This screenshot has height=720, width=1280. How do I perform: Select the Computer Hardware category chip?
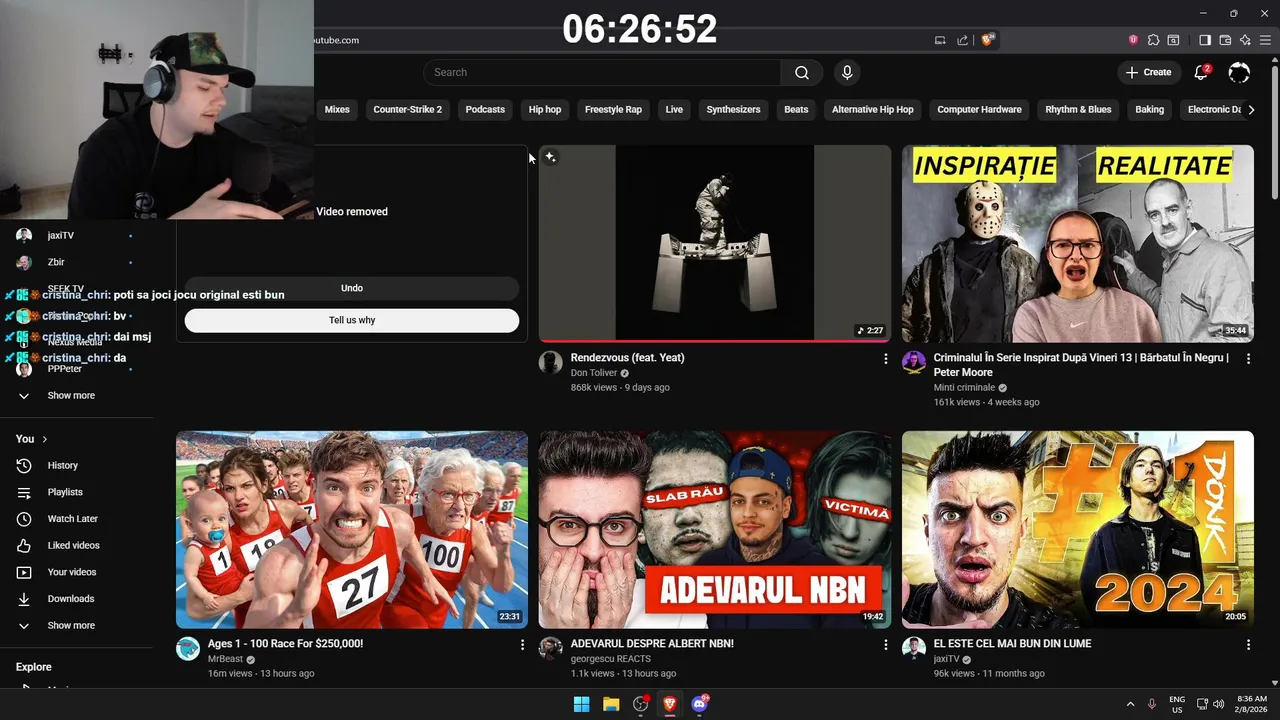979,109
